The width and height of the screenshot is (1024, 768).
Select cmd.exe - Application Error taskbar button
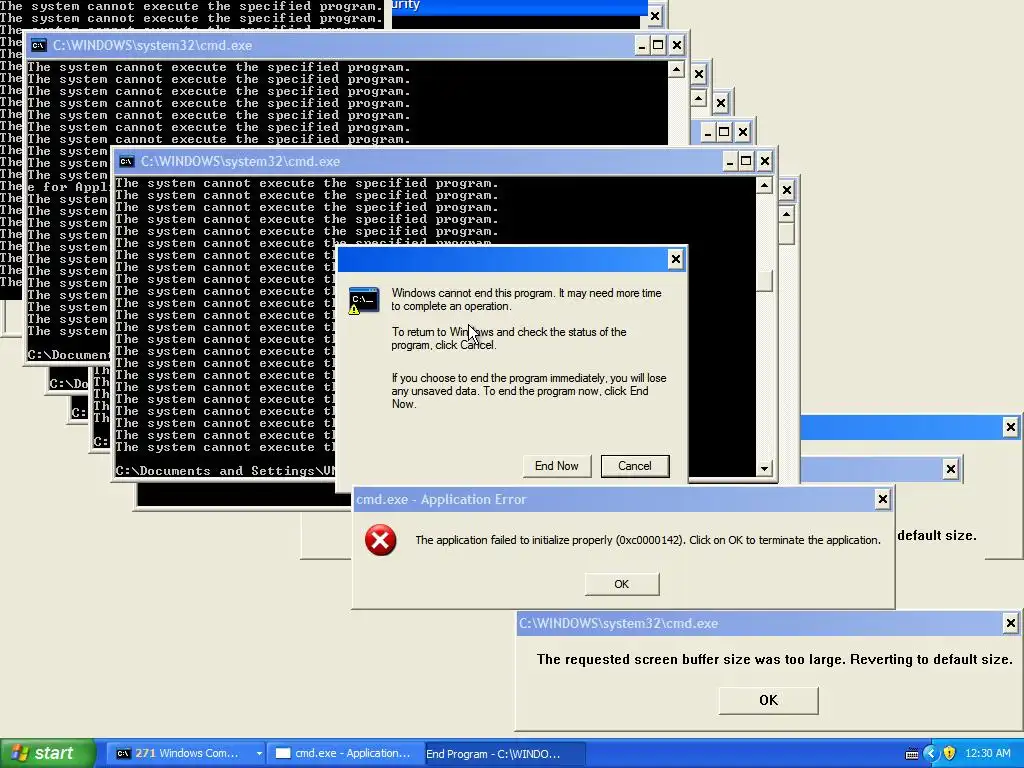(345, 754)
